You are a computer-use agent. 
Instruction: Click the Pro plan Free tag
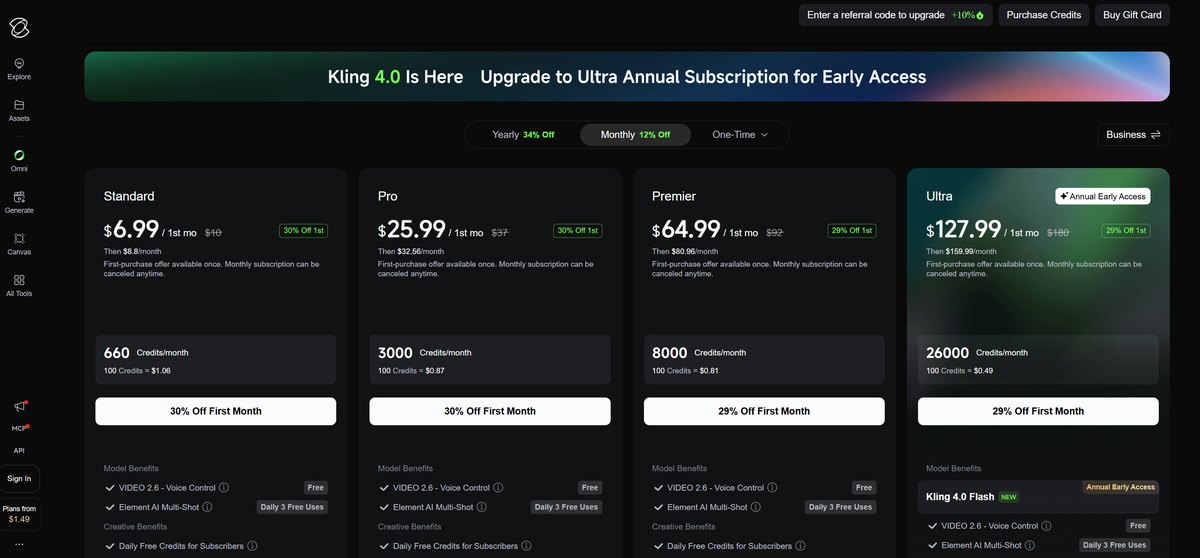pos(590,488)
